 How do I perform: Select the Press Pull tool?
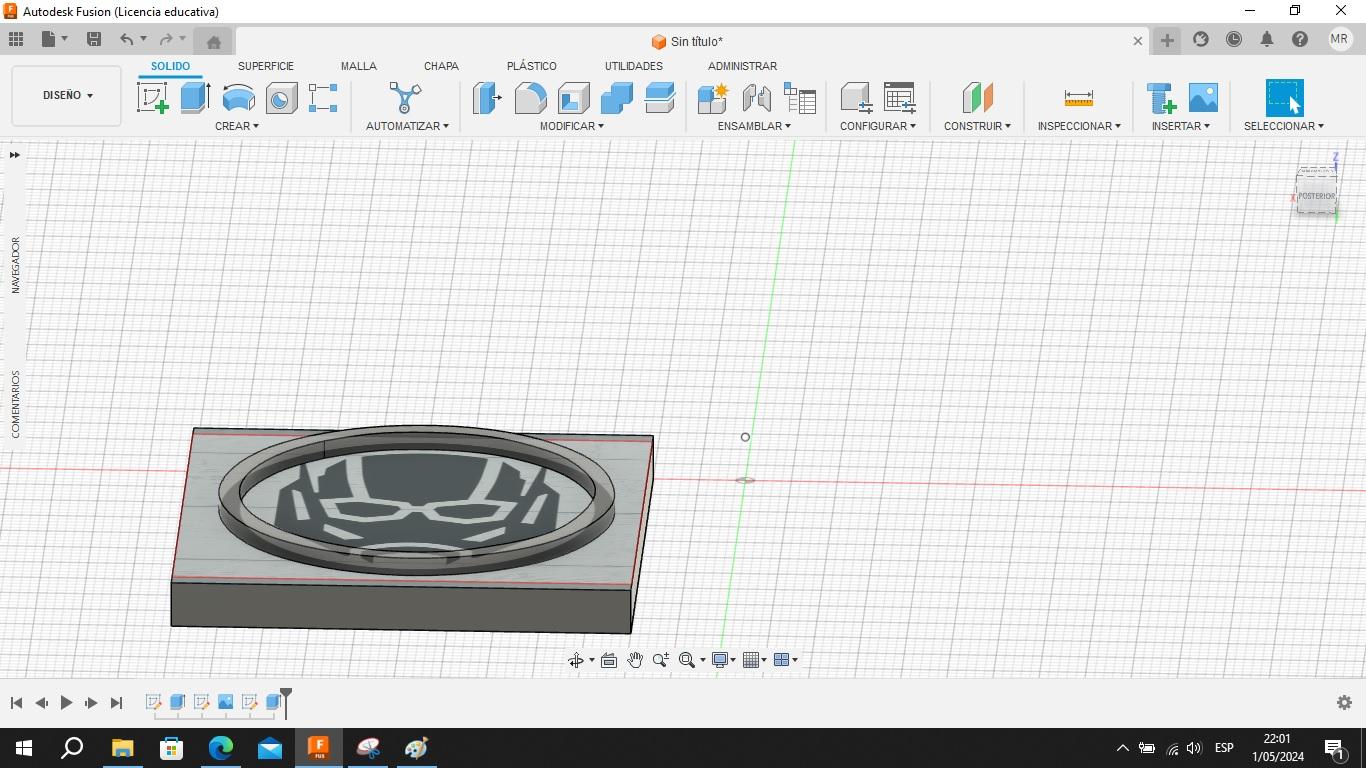pyautogui.click(x=487, y=98)
